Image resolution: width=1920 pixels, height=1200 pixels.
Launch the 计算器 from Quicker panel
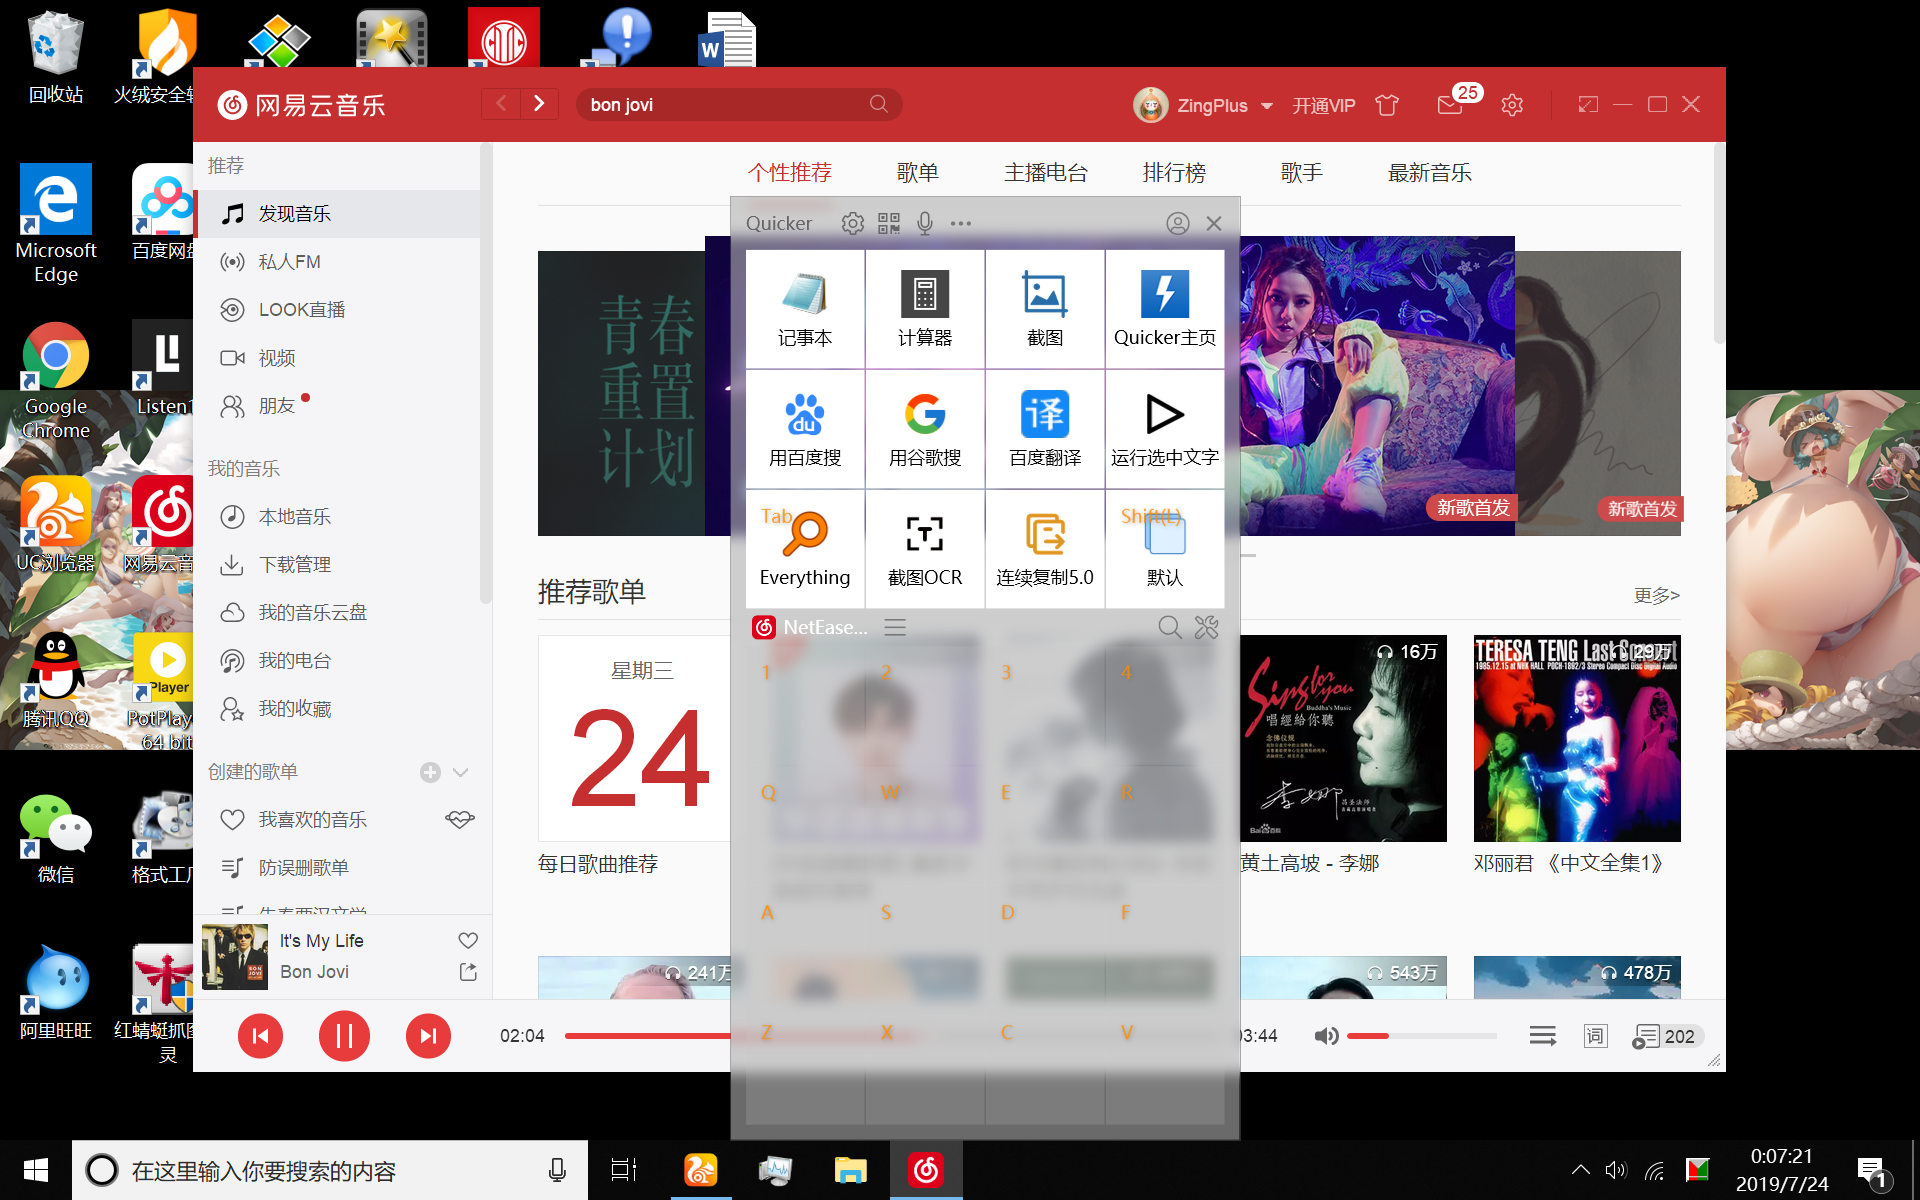coord(925,308)
